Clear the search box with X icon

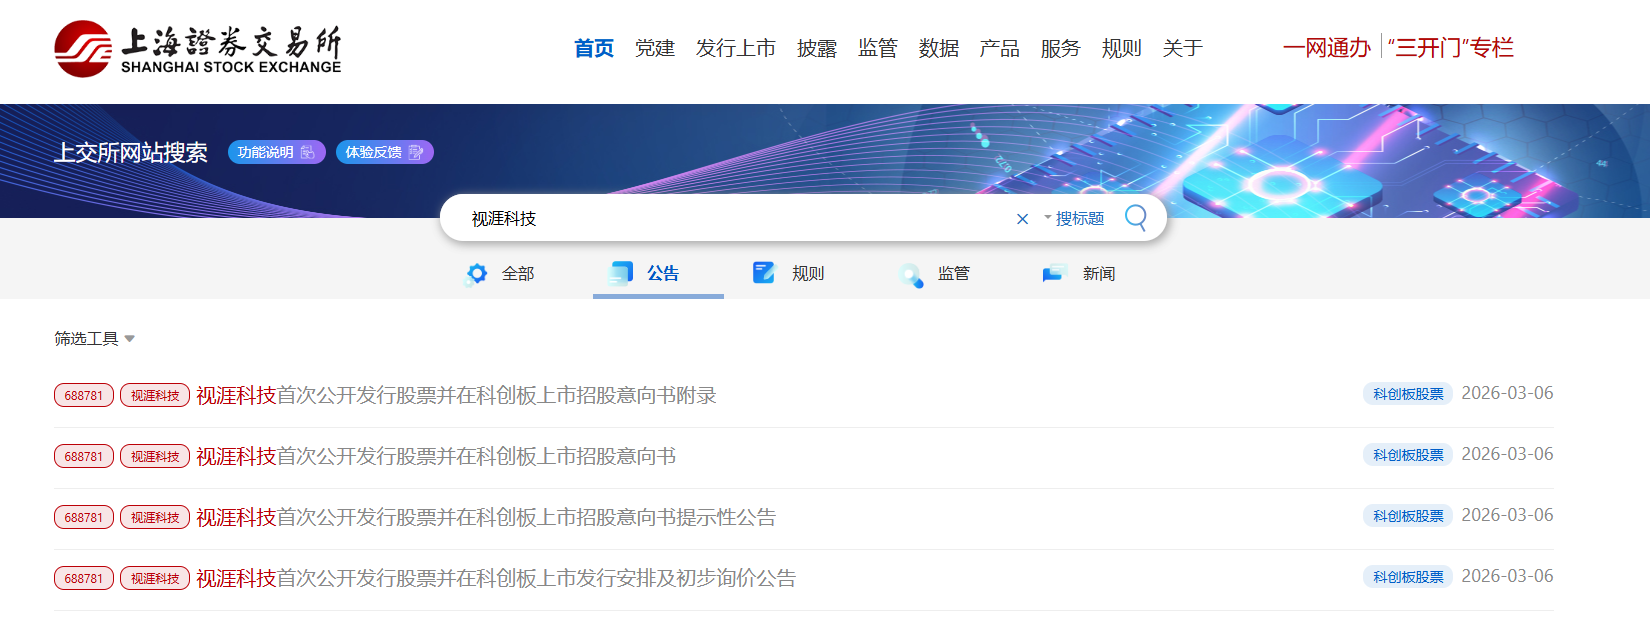click(x=1022, y=219)
